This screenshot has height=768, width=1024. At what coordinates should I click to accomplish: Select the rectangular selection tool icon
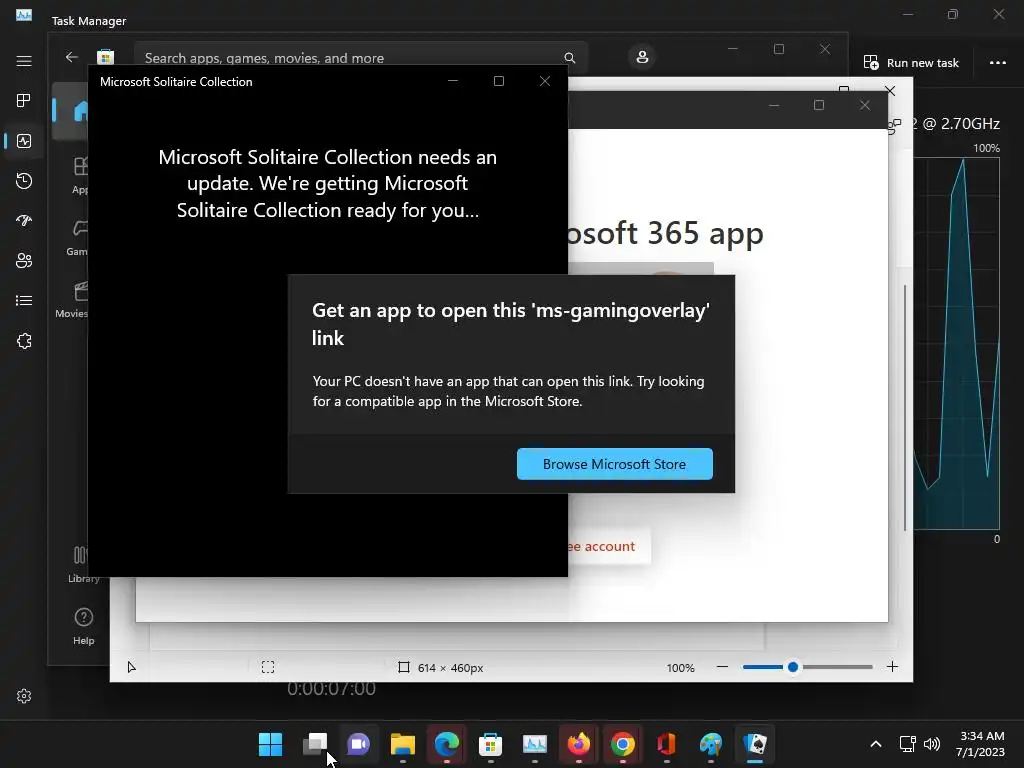pyautogui.click(x=268, y=667)
